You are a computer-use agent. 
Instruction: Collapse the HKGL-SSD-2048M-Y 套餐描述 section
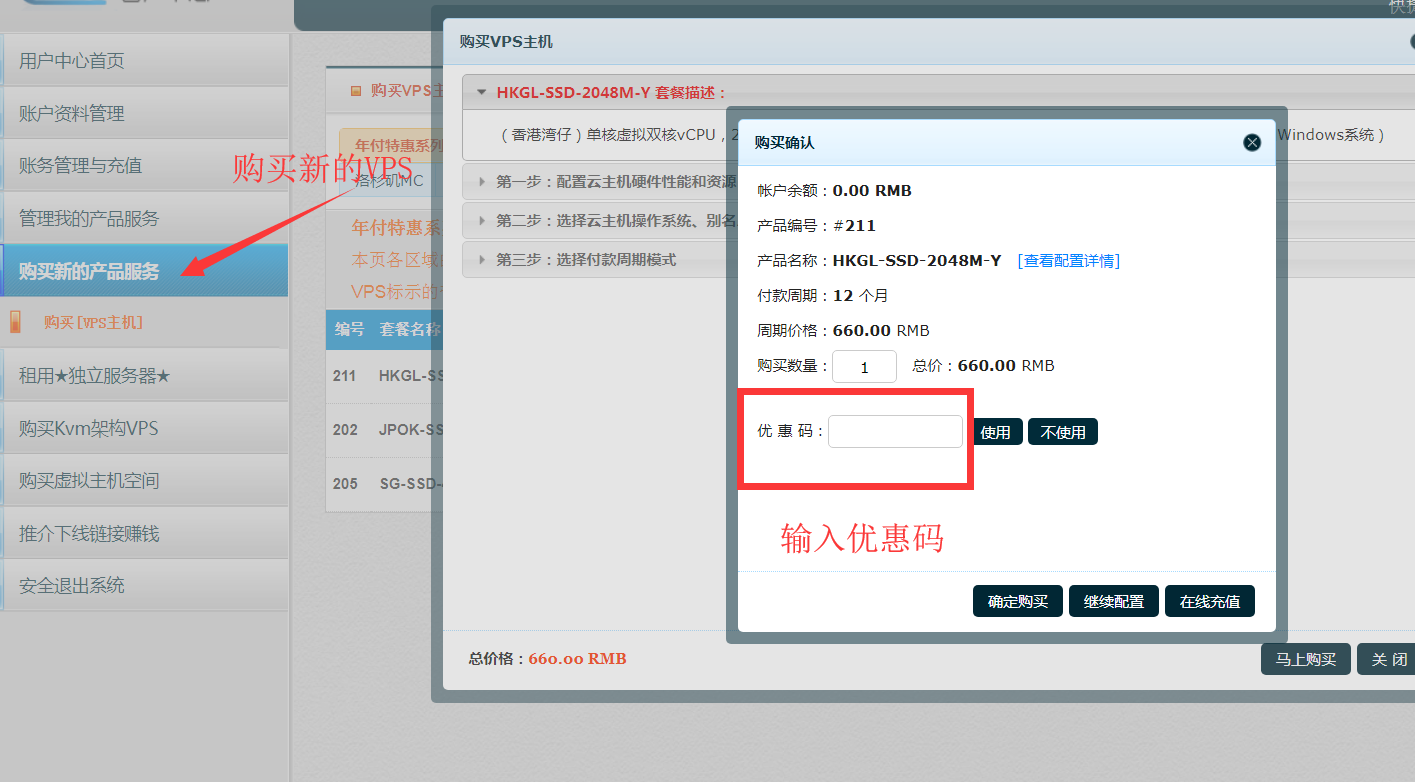[x=482, y=92]
